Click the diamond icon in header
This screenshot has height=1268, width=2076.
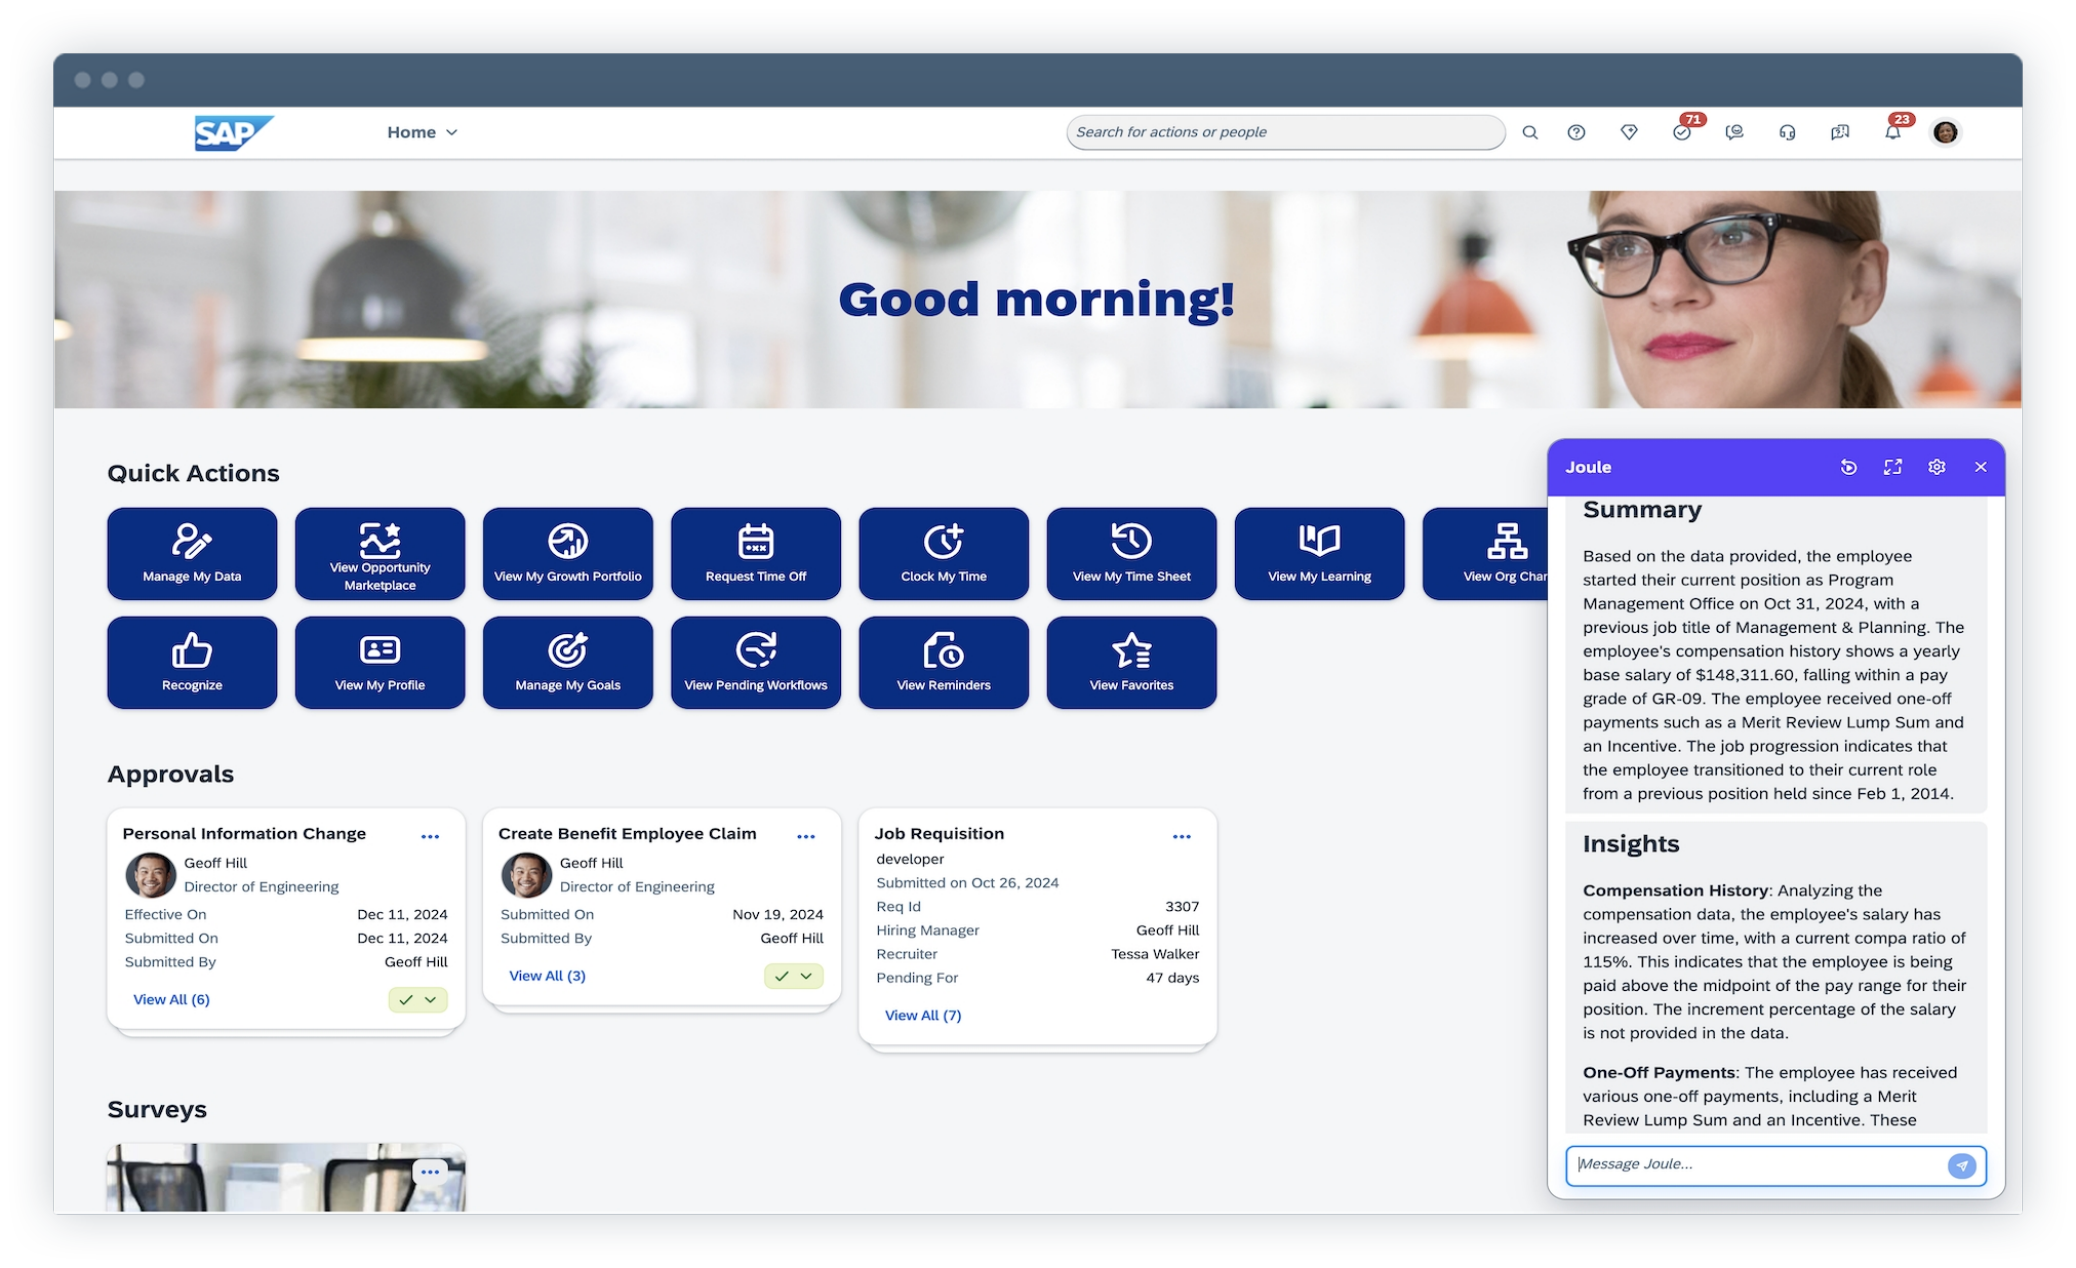point(1629,132)
